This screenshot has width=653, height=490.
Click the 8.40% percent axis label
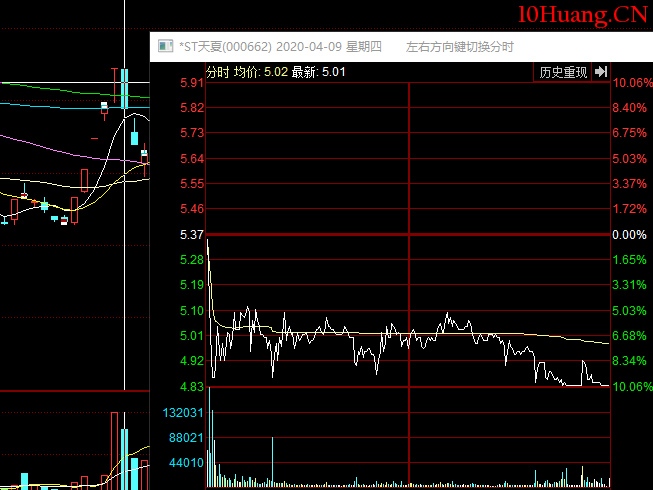(629, 108)
